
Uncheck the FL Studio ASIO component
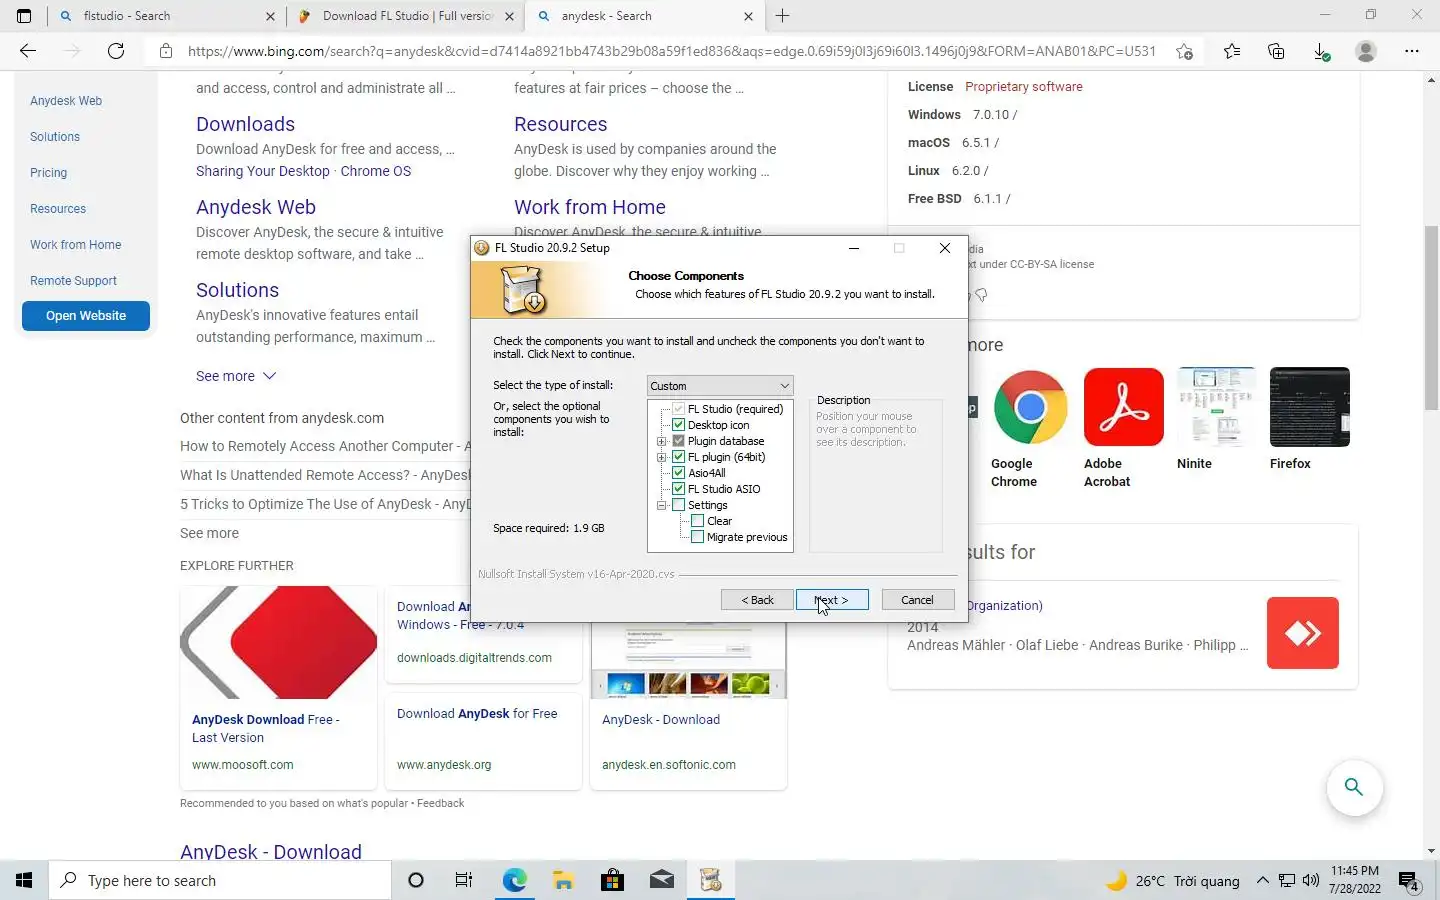[679, 489]
